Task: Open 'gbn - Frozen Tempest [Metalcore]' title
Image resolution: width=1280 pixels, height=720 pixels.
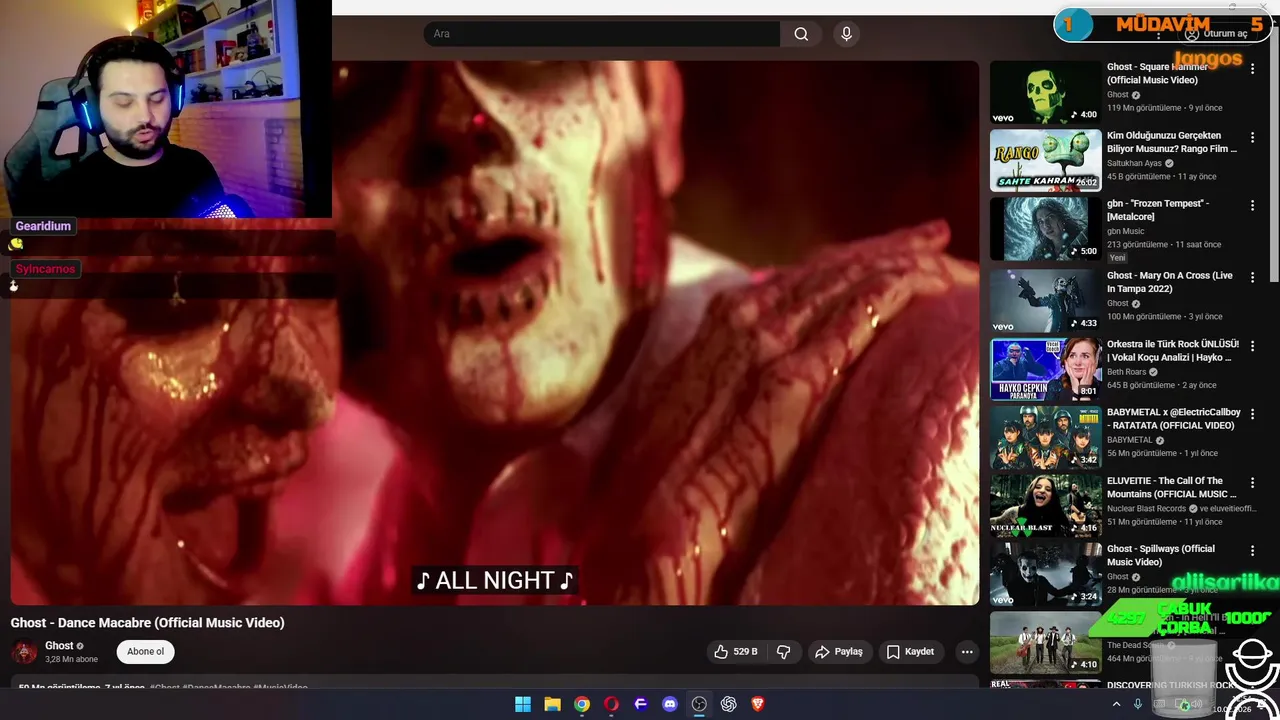Action: point(1158,210)
